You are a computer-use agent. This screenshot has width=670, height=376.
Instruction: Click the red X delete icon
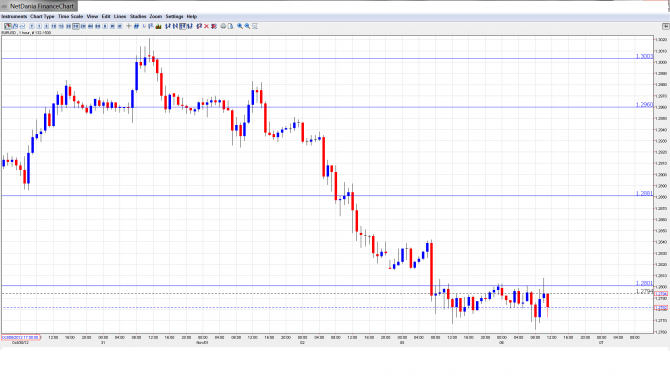tap(206, 26)
